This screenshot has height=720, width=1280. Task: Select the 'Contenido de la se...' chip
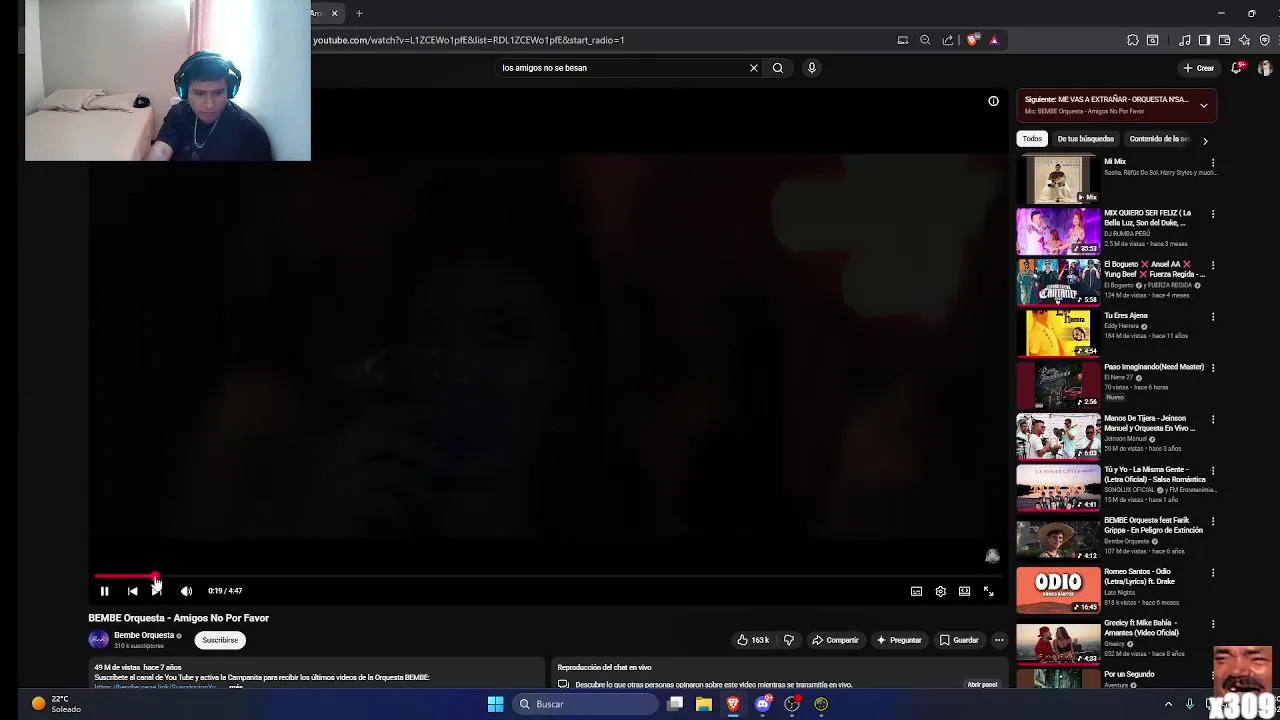1158,139
